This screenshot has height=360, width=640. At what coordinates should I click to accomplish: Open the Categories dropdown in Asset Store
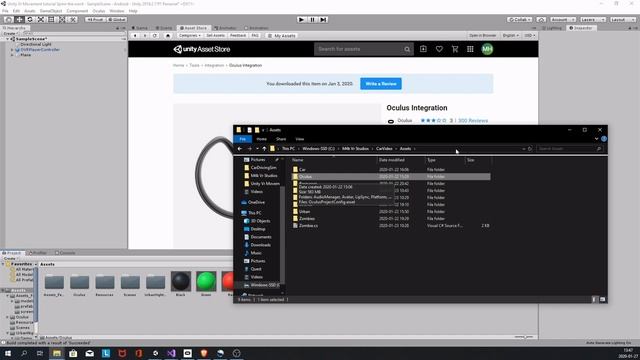coord(190,36)
